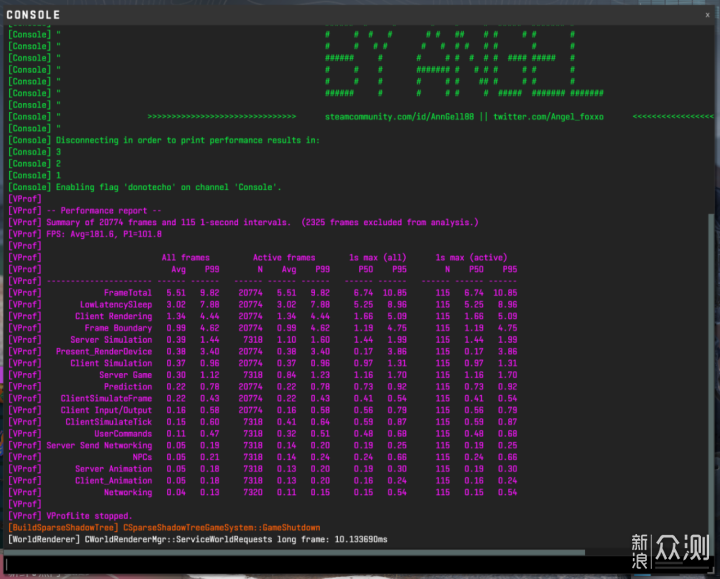This screenshot has width=720, height=579.
Task: Click 'Disconnecting in order to print performance results' line
Action: (x=164, y=140)
